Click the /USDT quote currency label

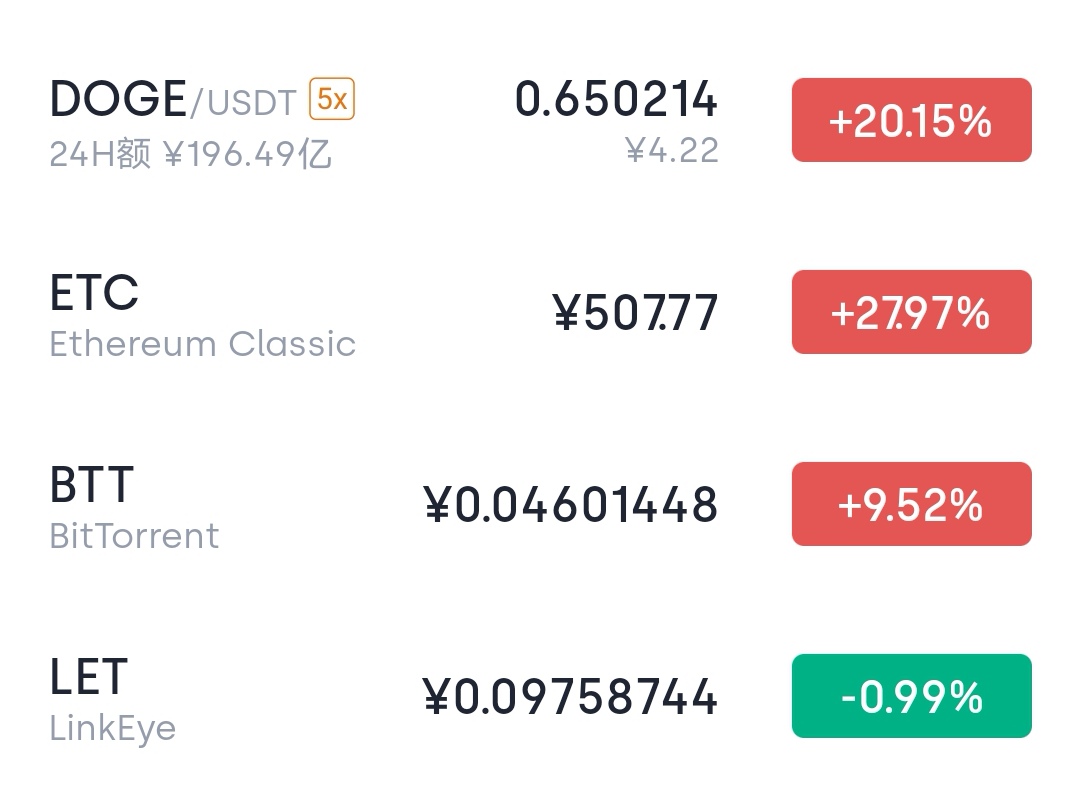pos(244,103)
